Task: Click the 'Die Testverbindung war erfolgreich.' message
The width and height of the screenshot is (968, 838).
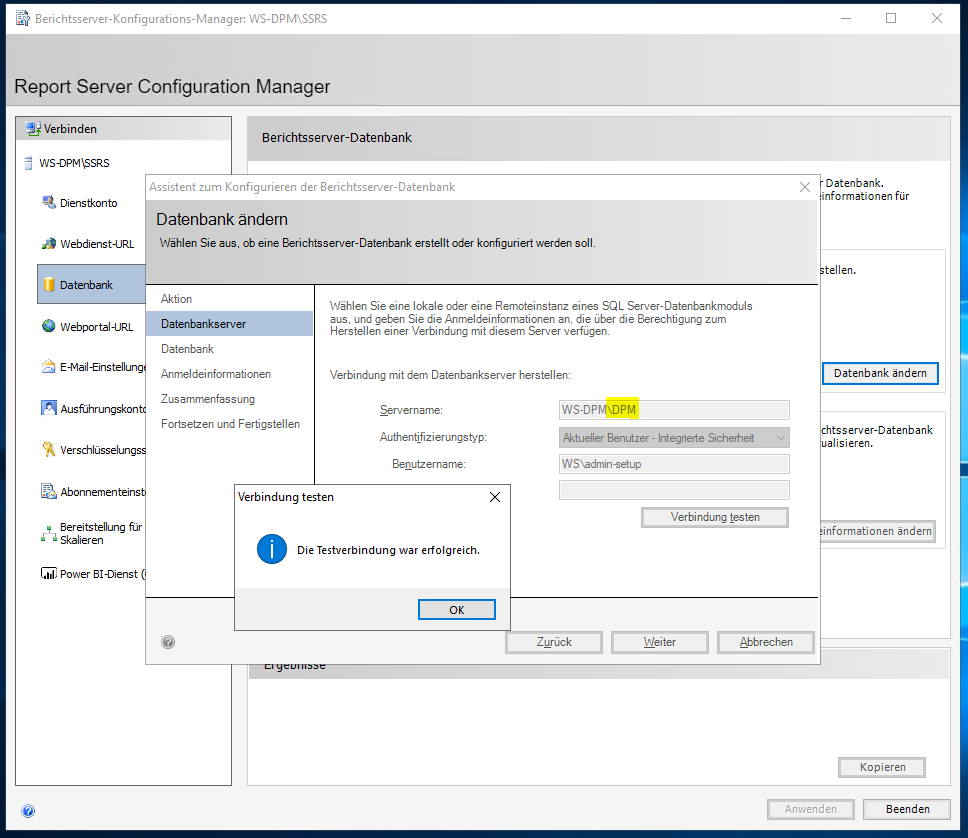Action: 388,550
